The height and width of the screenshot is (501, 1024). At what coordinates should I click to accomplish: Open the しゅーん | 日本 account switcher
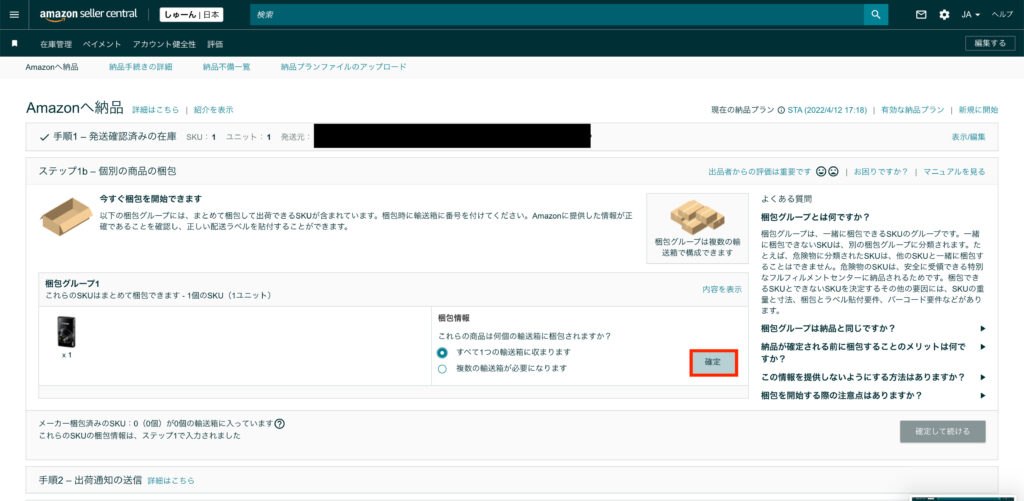(x=191, y=14)
